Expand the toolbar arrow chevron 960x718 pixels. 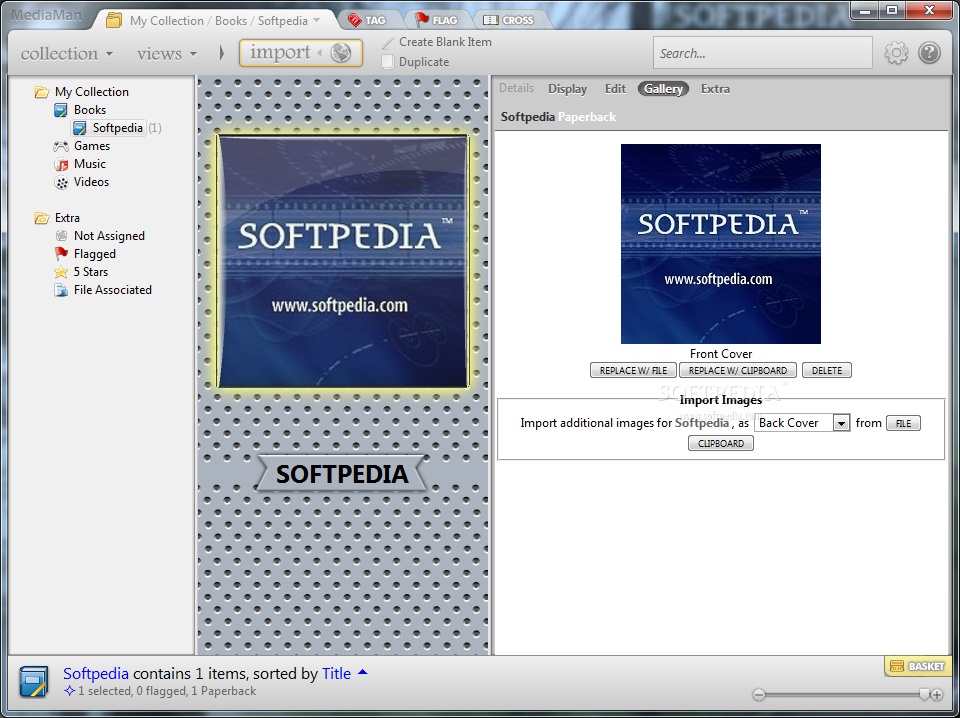[222, 53]
